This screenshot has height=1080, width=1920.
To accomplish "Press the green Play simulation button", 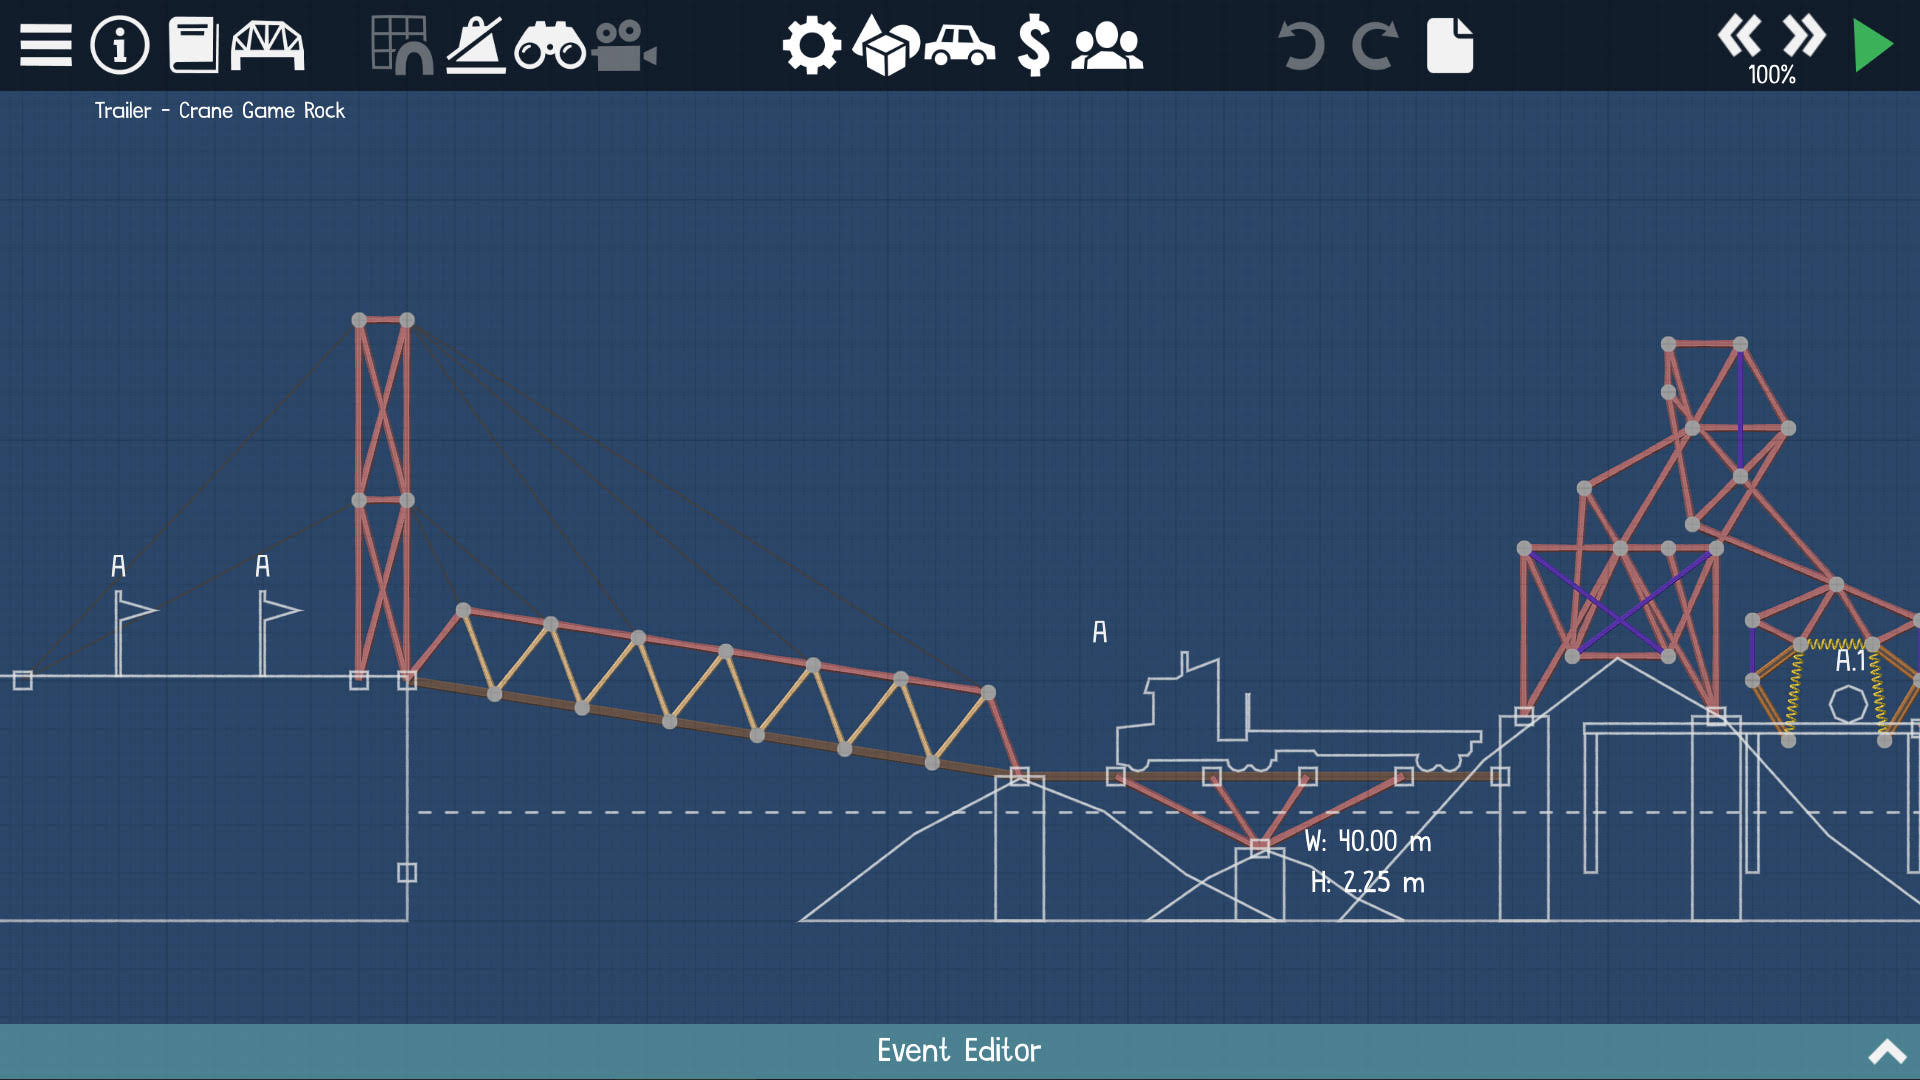I will (x=1873, y=44).
